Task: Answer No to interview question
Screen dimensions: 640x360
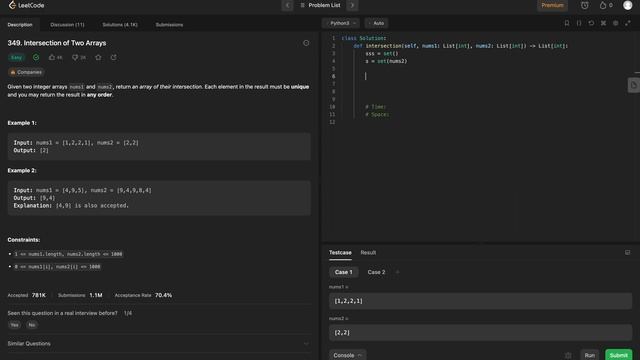Action: (32, 325)
